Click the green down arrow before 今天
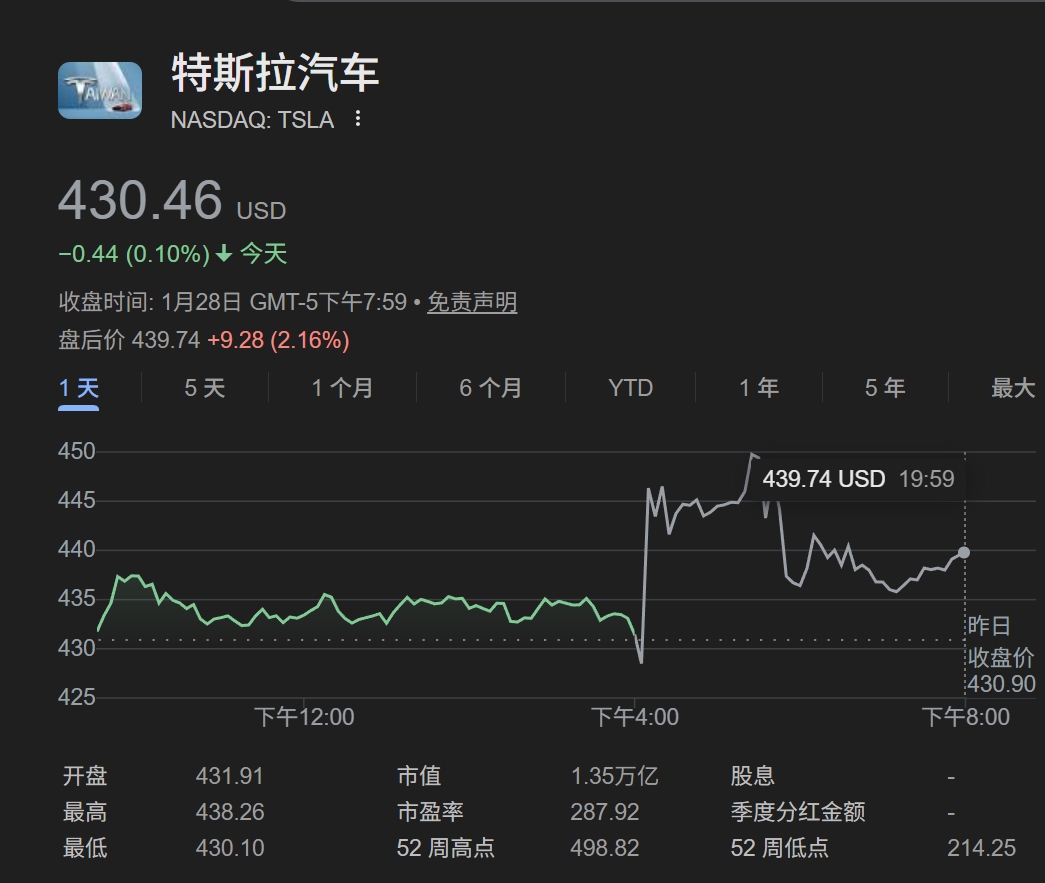 (x=224, y=255)
